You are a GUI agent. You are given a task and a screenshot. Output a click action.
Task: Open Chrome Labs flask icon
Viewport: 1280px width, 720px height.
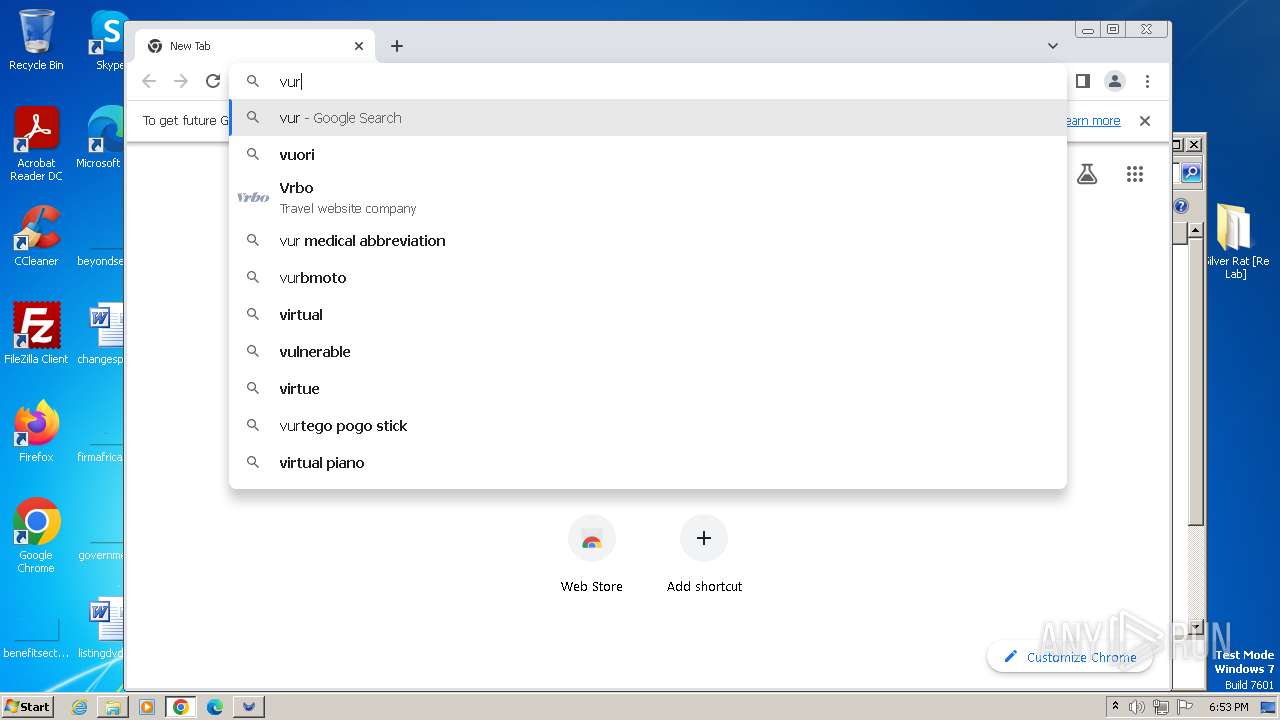1087,174
